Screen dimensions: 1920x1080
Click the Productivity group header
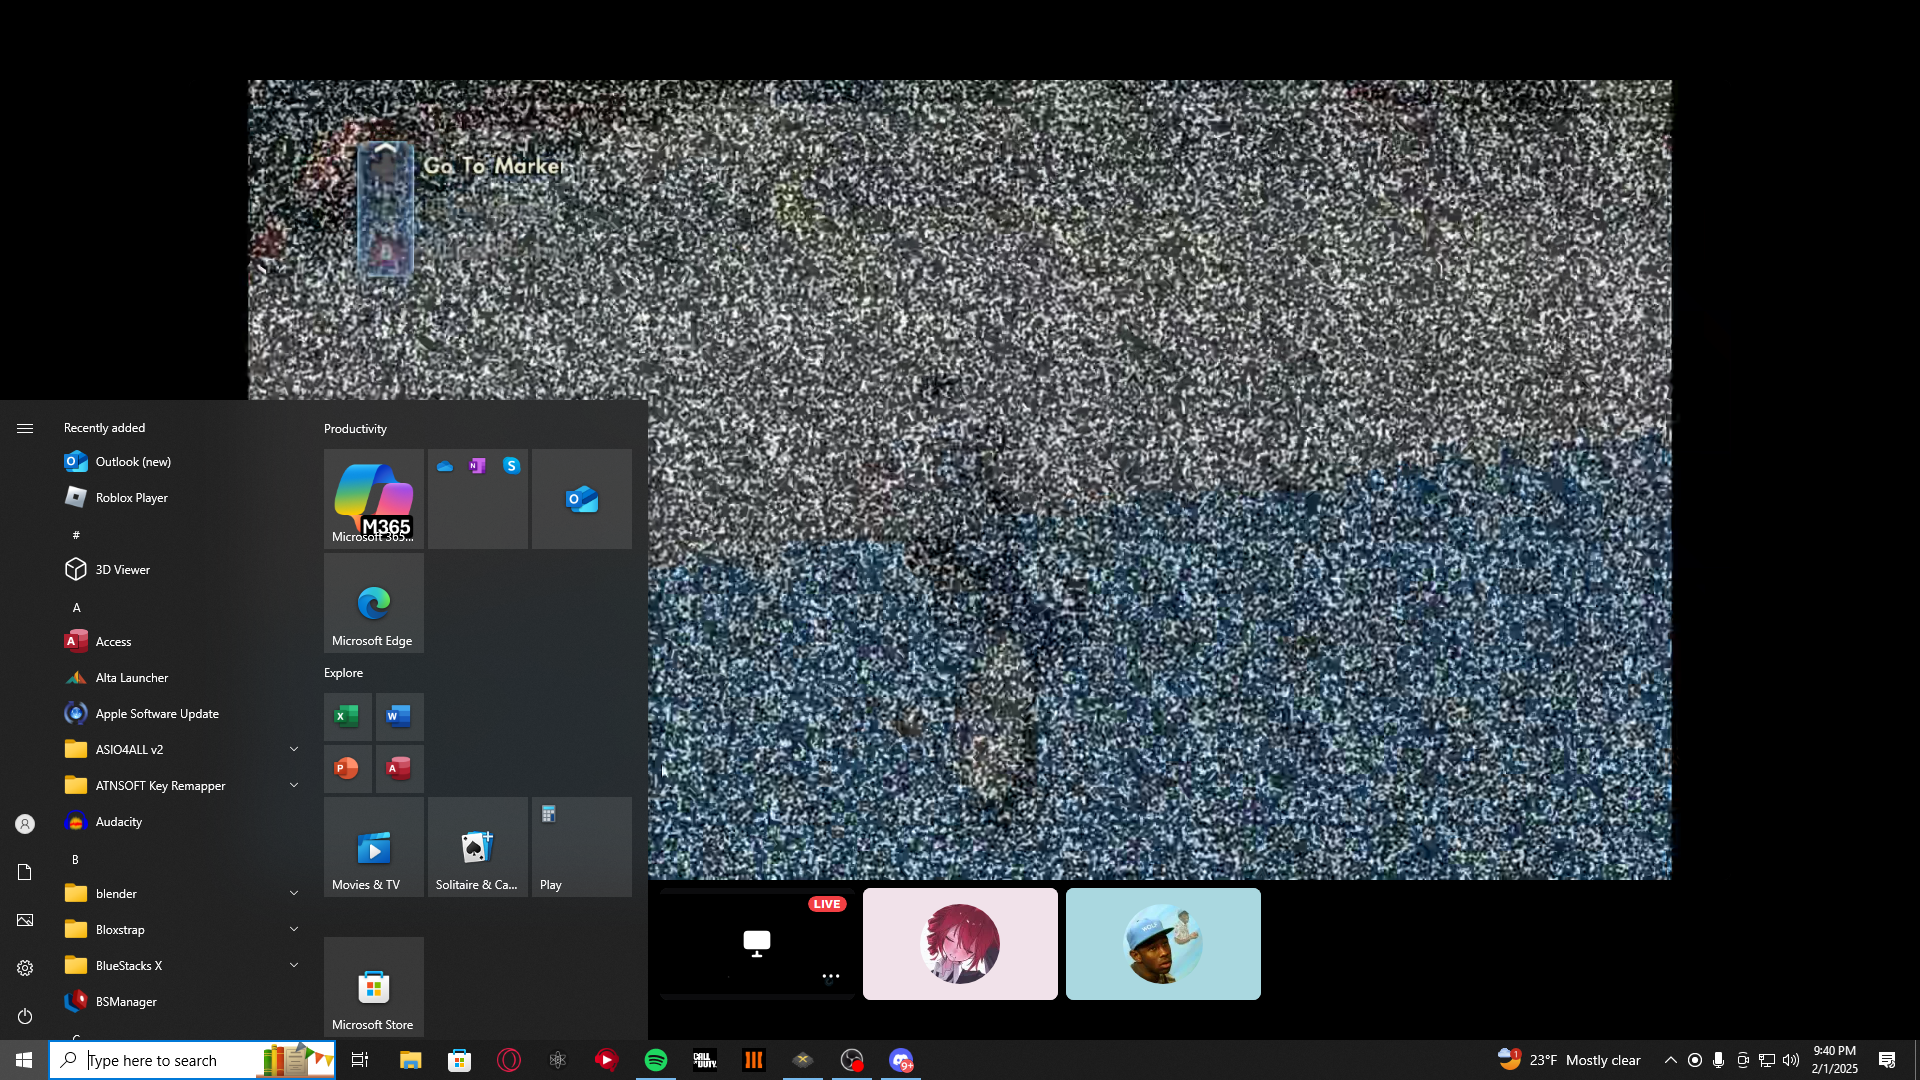point(355,428)
